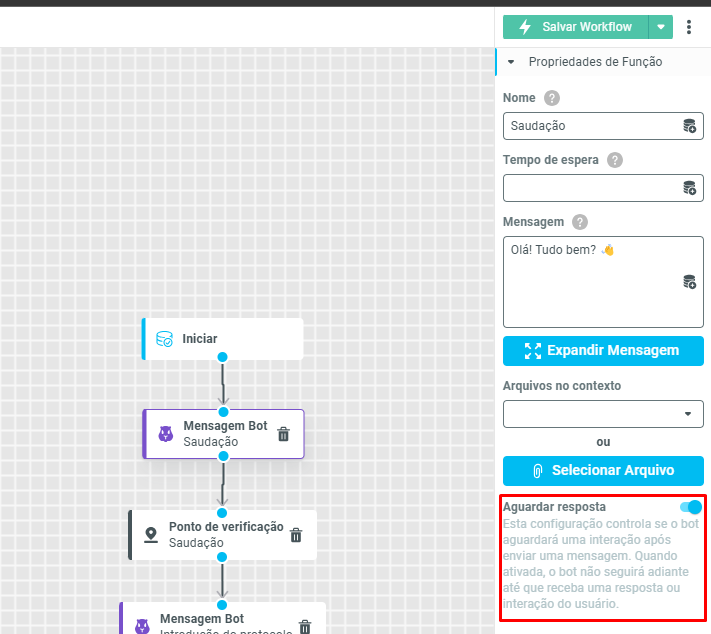Open the three-dot more options menu
The width and height of the screenshot is (711, 634).
pos(689,27)
